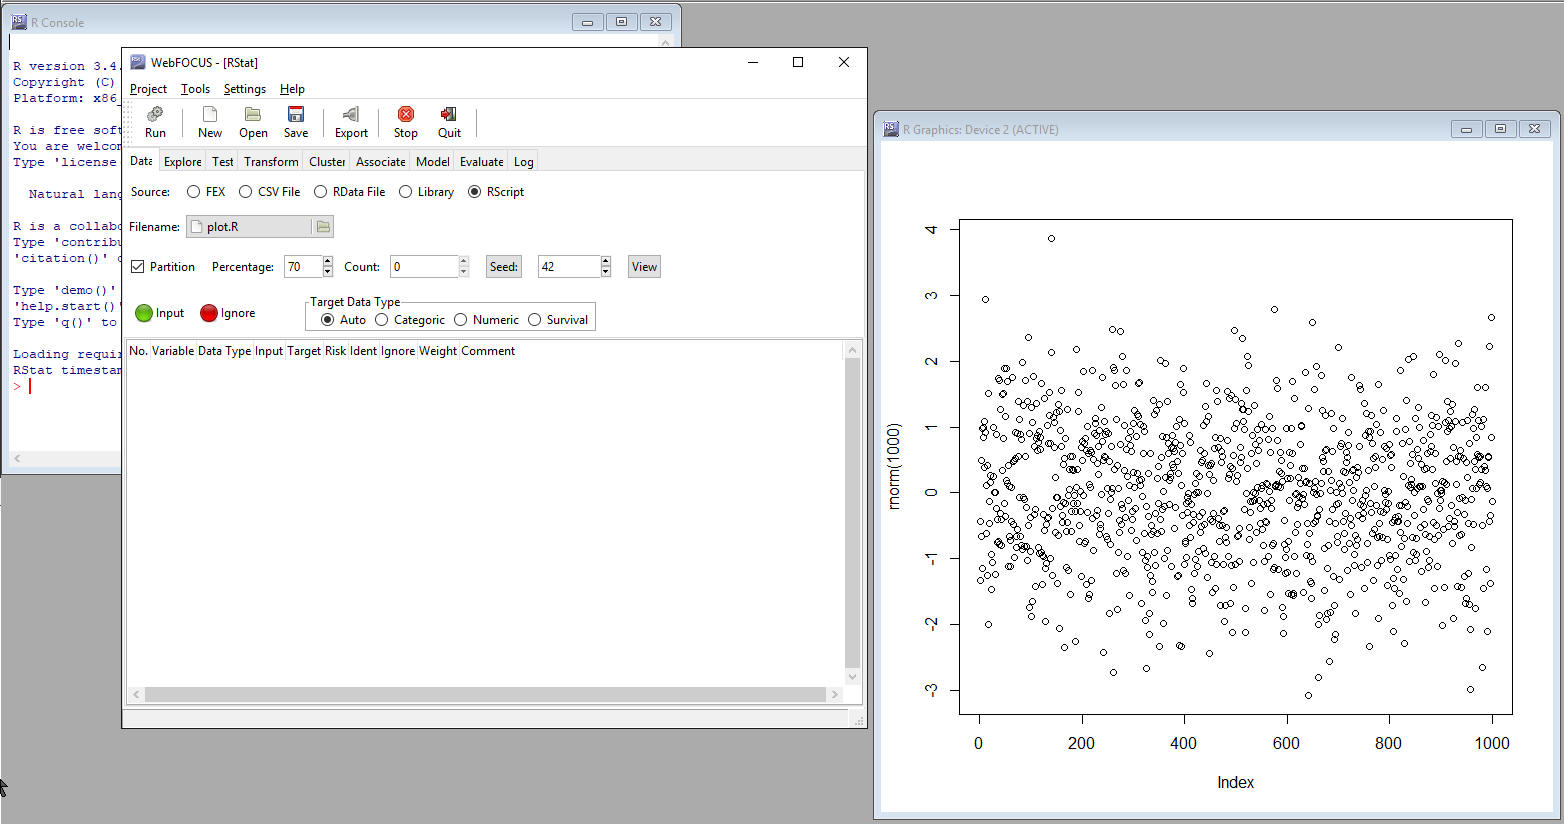
Task: Show the Log tab
Action: (523, 162)
